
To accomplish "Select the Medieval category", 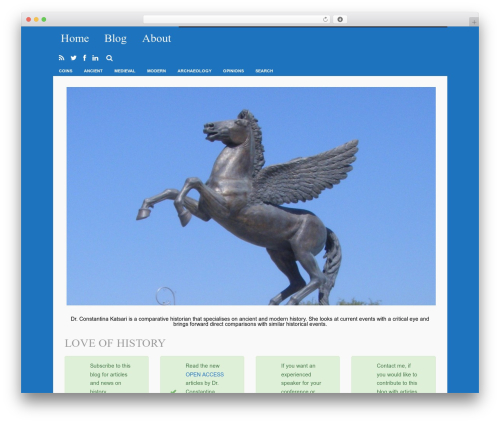I will [x=124, y=71].
